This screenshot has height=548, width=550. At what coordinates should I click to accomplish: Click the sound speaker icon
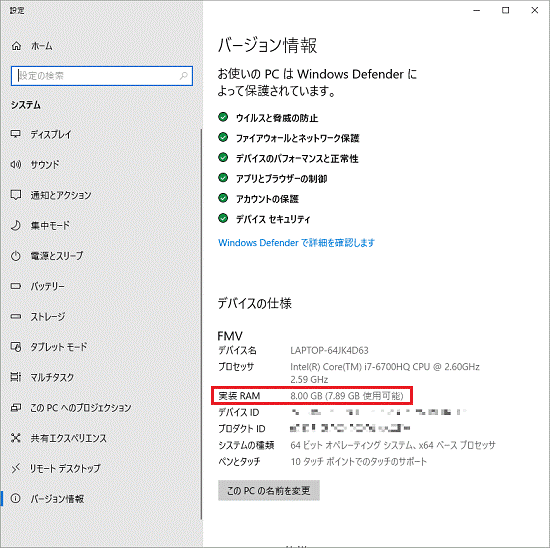click(16, 164)
